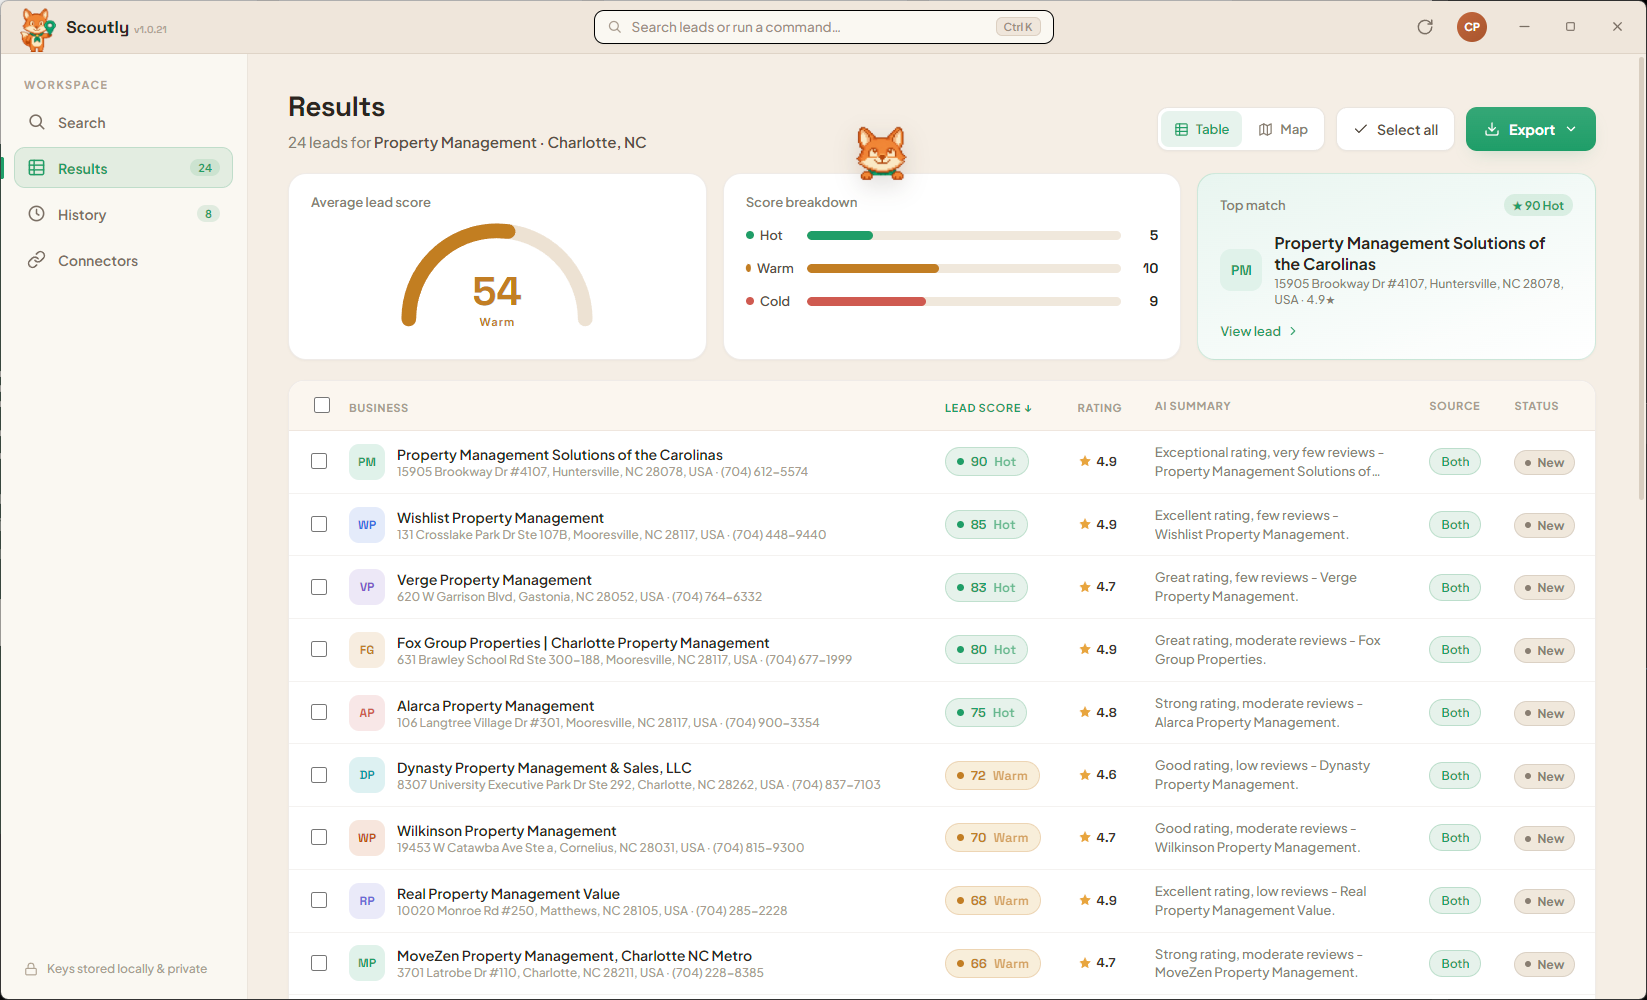This screenshot has height=1000, width=1647.
Task: Click the Connectors link icon
Action: 37,260
